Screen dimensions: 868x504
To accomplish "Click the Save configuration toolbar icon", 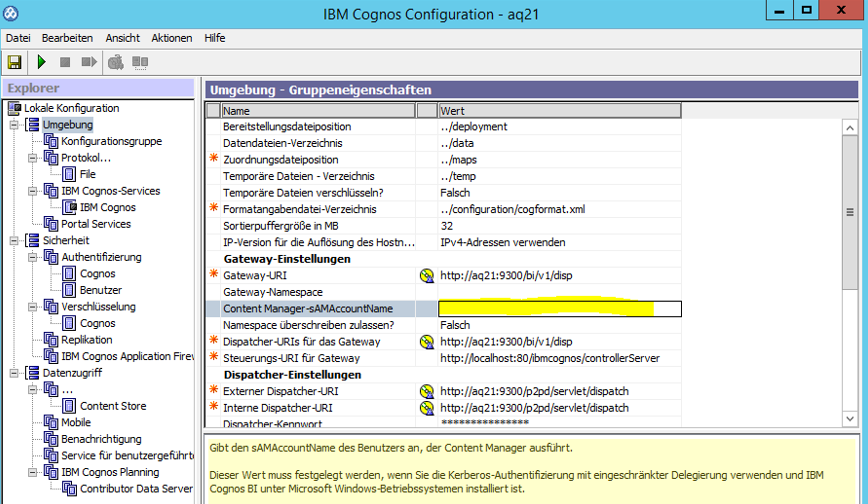I will [15, 62].
